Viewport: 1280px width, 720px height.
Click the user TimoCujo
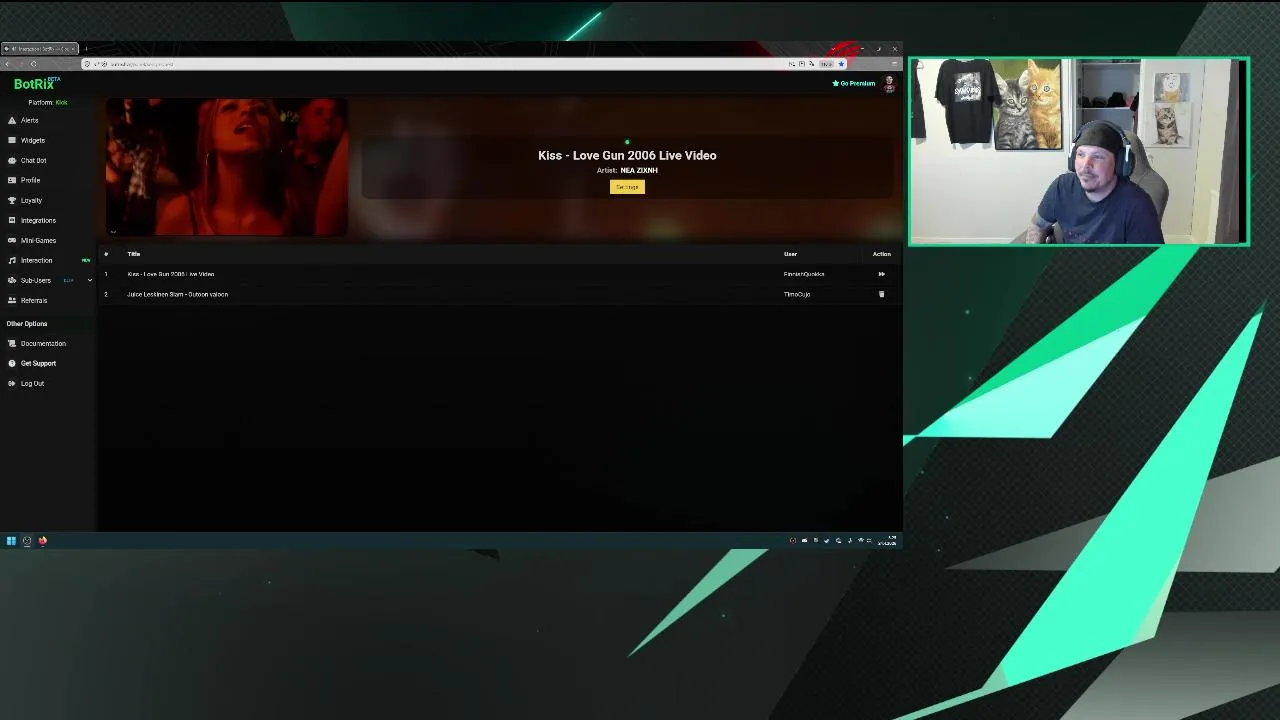pos(797,294)
